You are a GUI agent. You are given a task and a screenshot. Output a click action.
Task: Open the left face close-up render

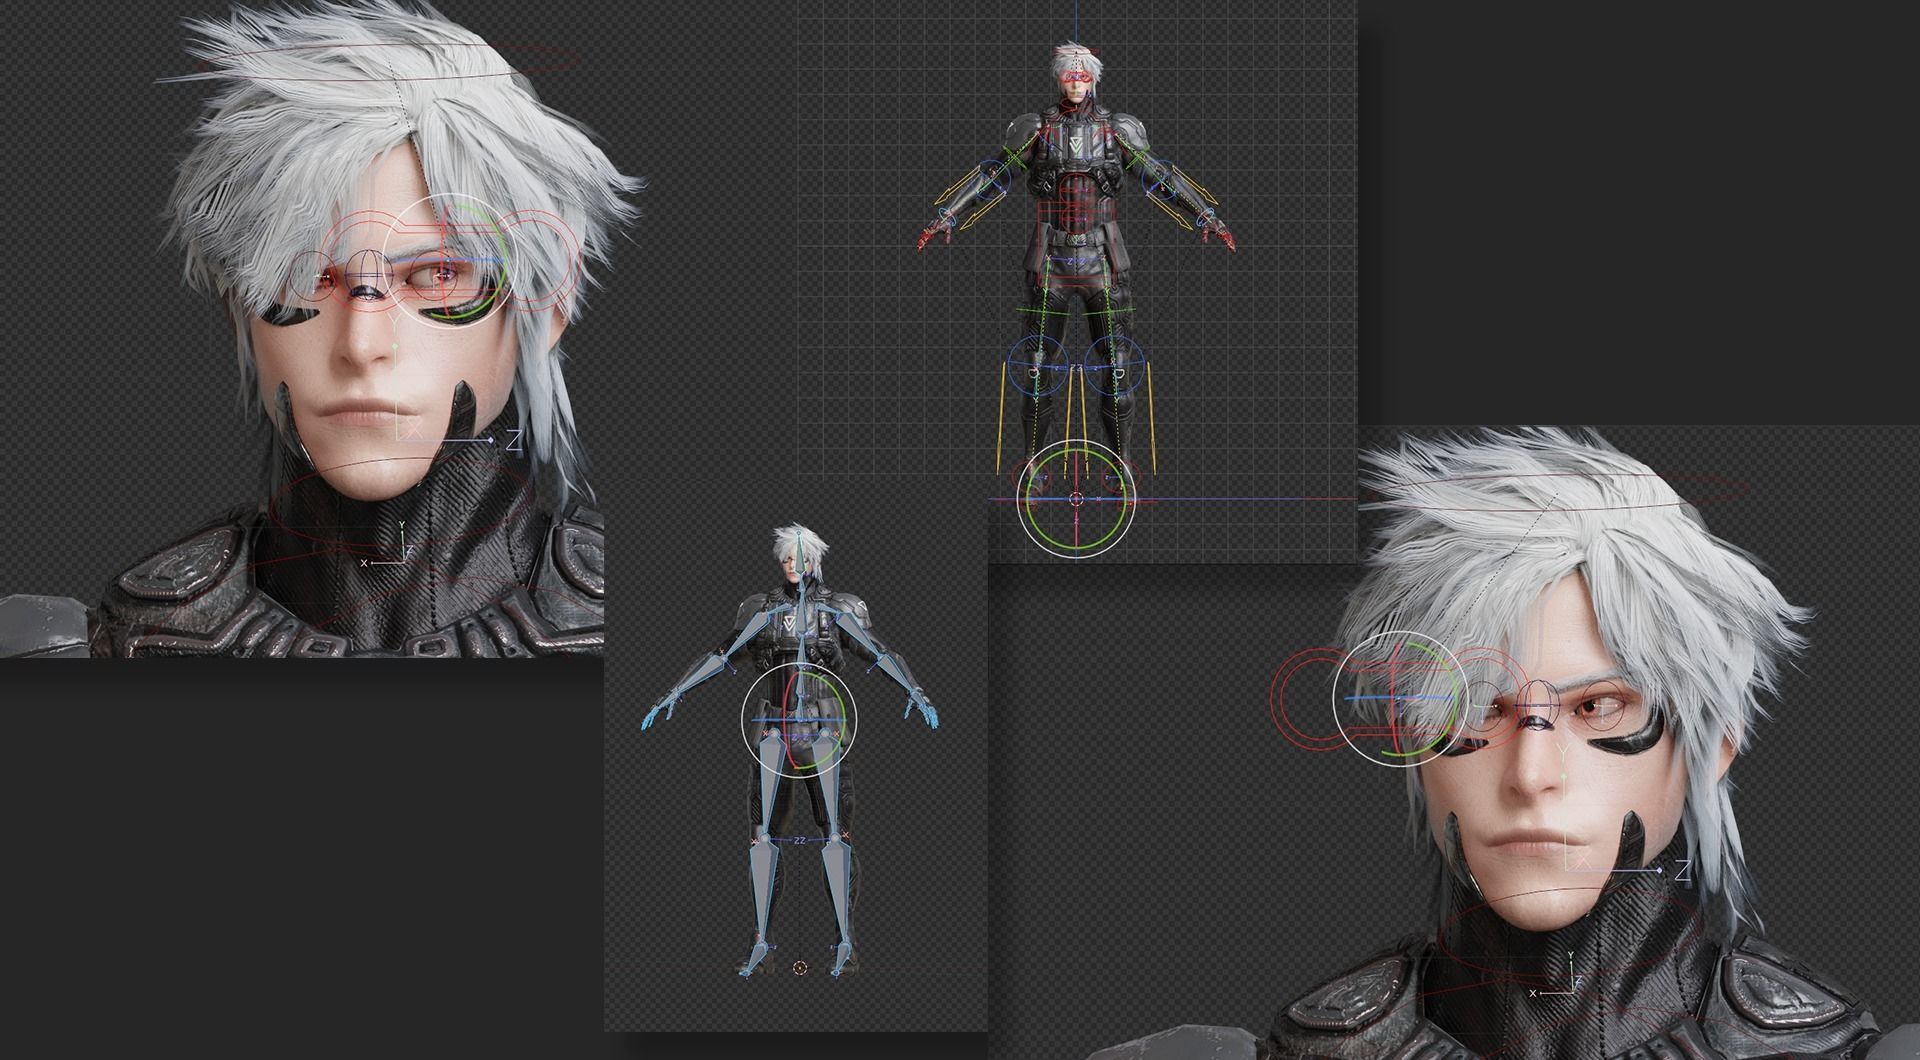pos(302,328)
